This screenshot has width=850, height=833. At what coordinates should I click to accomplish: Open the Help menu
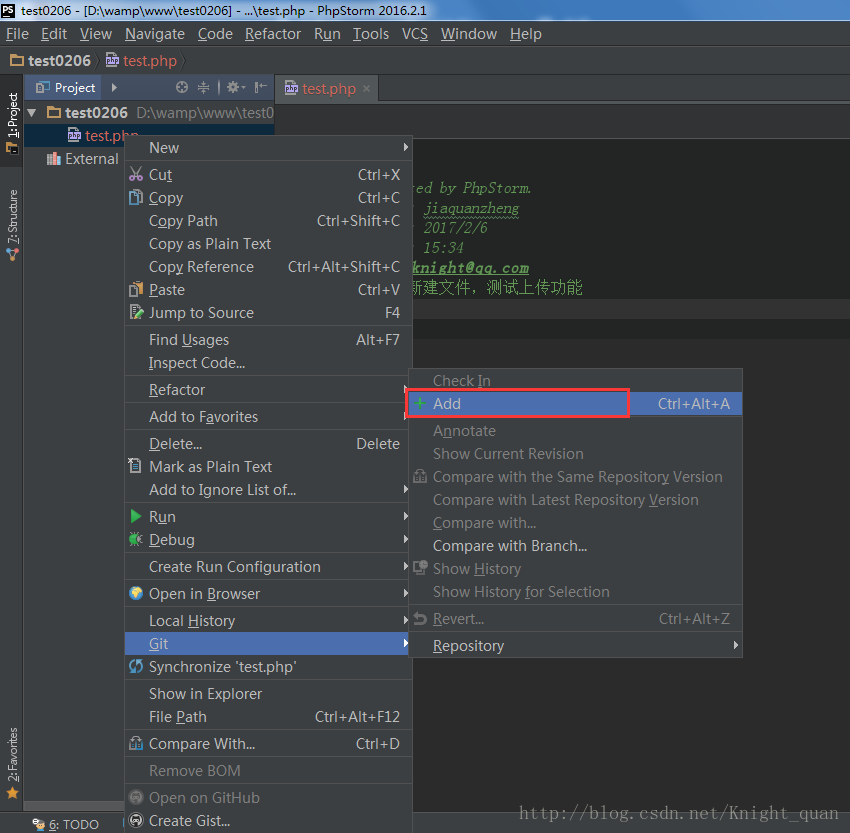tap(525, 34)
